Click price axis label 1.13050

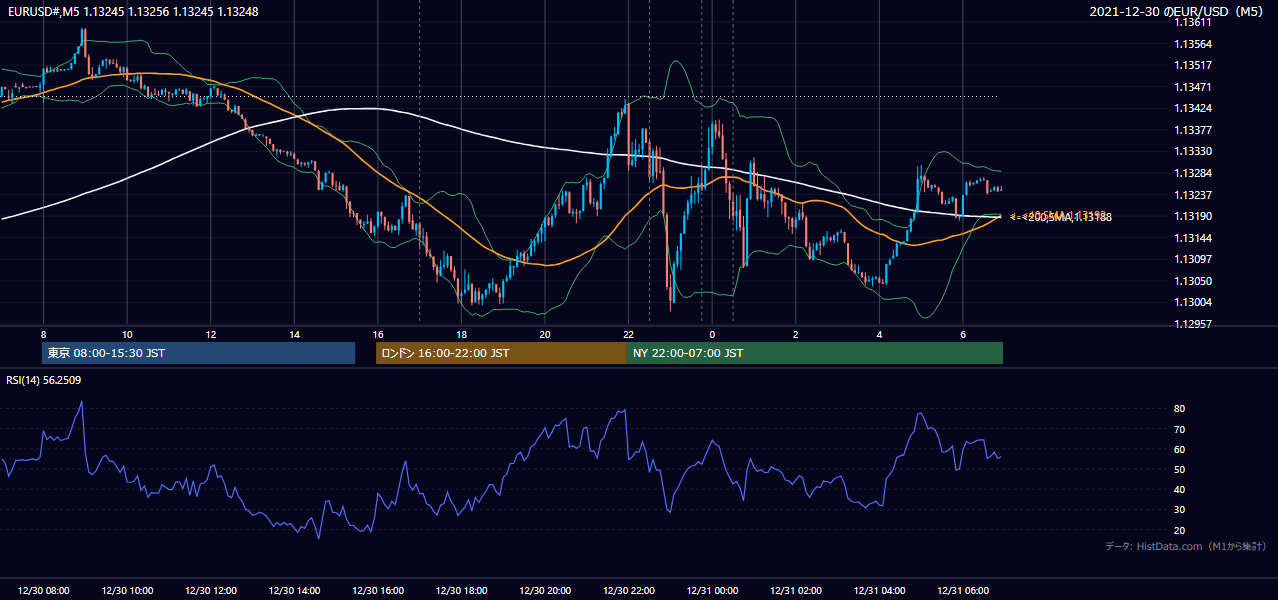coord(1193,281)
